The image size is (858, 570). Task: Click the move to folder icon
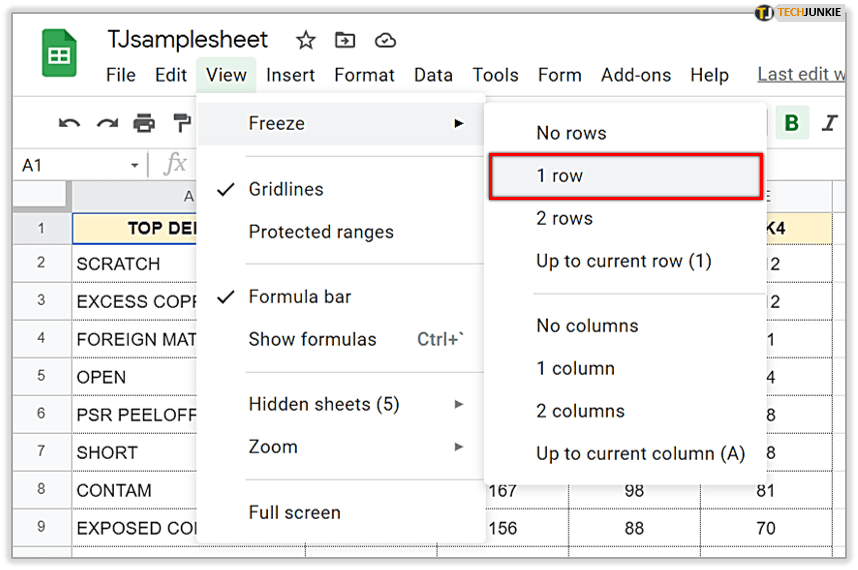345,40
